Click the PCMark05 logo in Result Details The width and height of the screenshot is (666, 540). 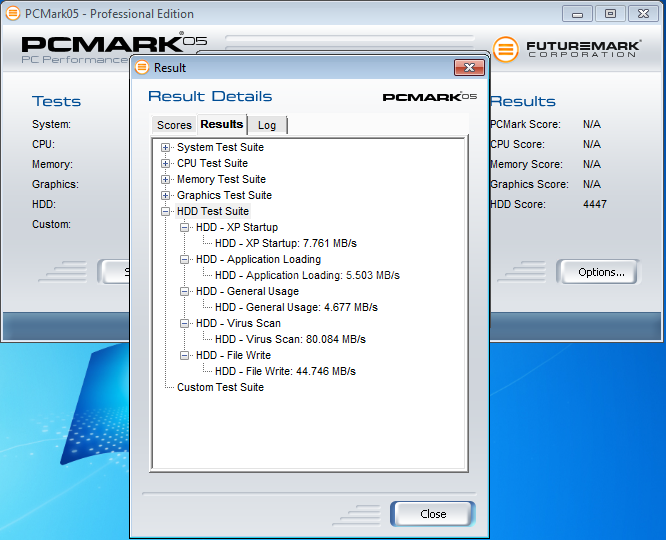tap(429, 97)
